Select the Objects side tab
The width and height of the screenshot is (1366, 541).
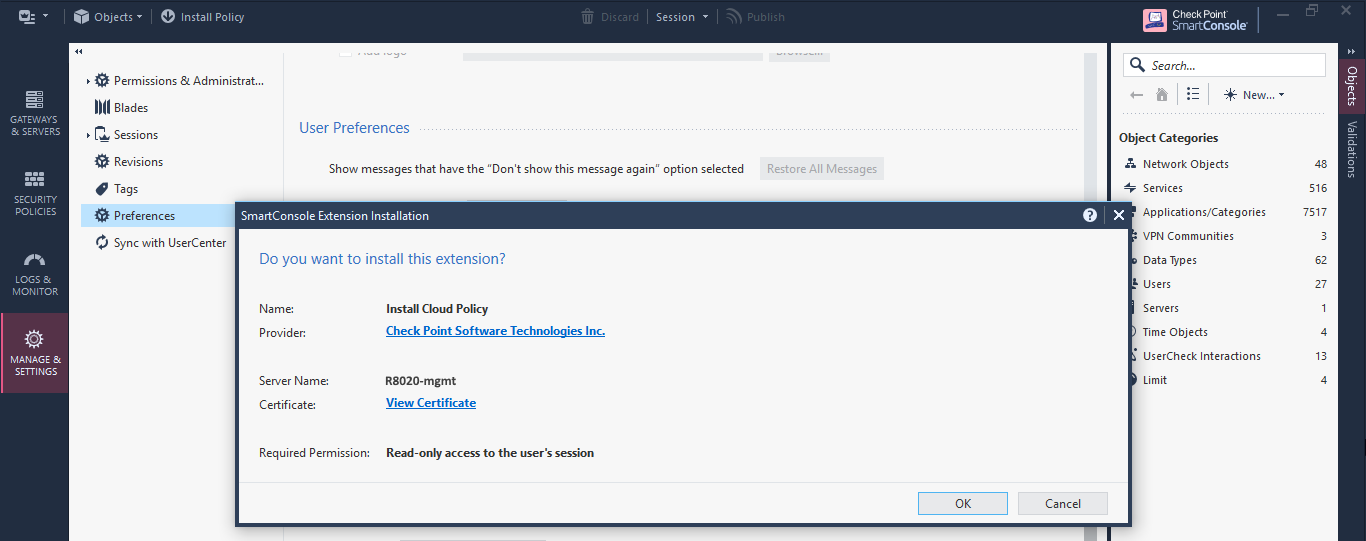[x=1352, y=86]
